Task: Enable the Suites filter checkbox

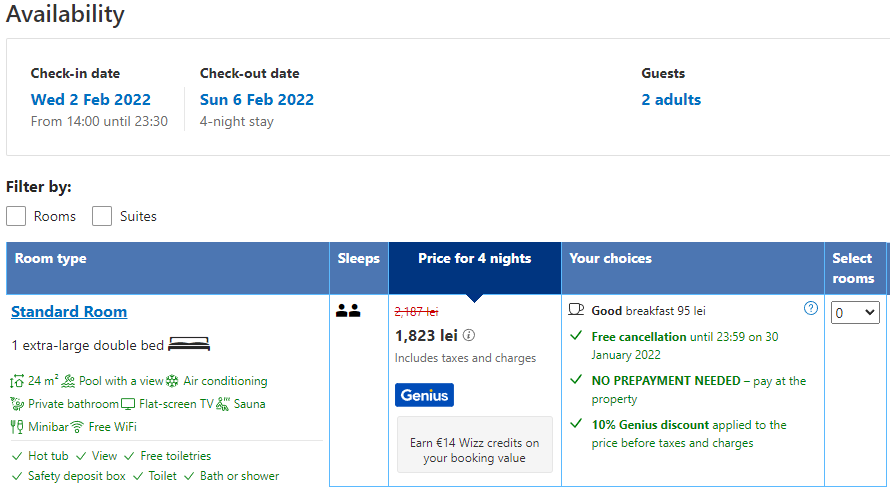Action: 102,216
